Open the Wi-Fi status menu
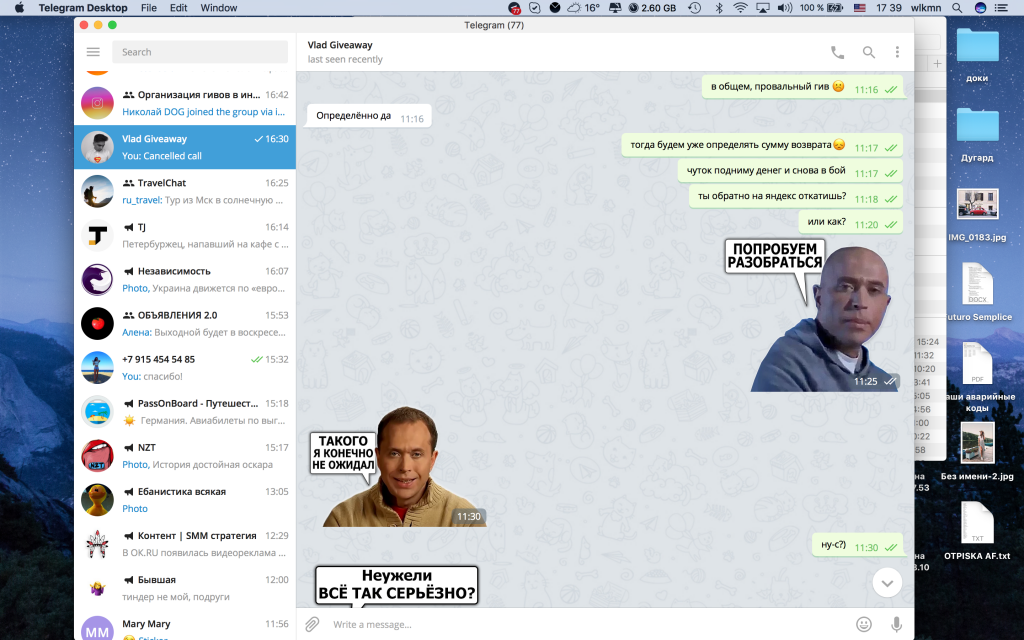This screenshot has width=1024, height=640. click(x=740, y=8)
